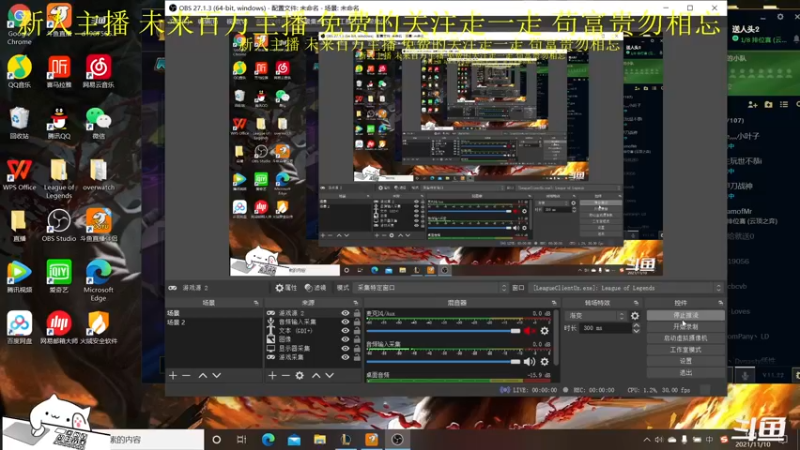
Task: Pop out the 混音器 dock panel
Action: pyautogui.click(x=554, y=303)
